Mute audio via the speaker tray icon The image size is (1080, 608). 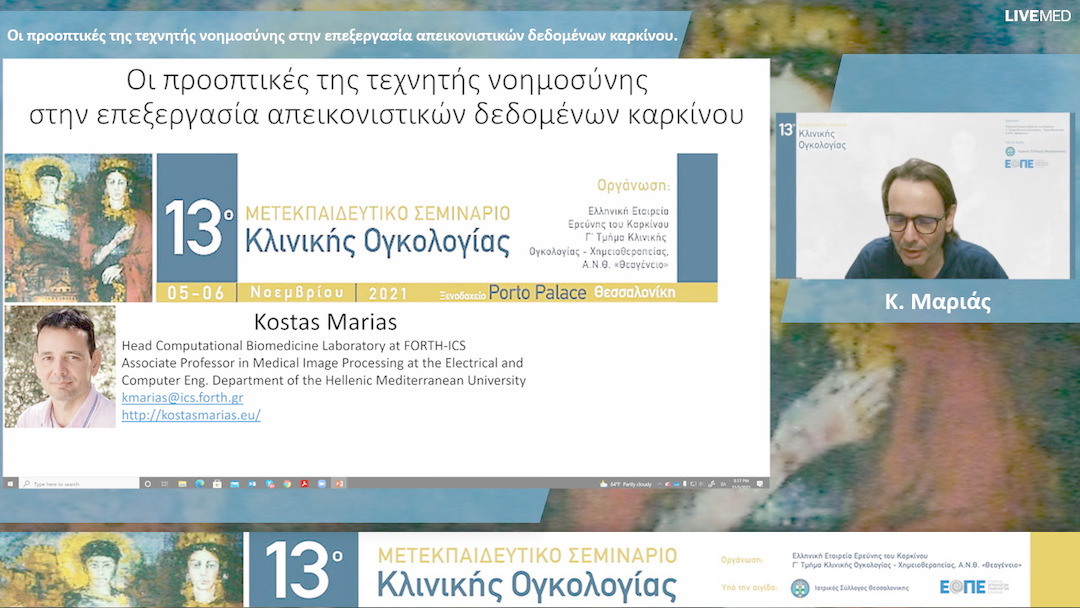coord(701,485)
